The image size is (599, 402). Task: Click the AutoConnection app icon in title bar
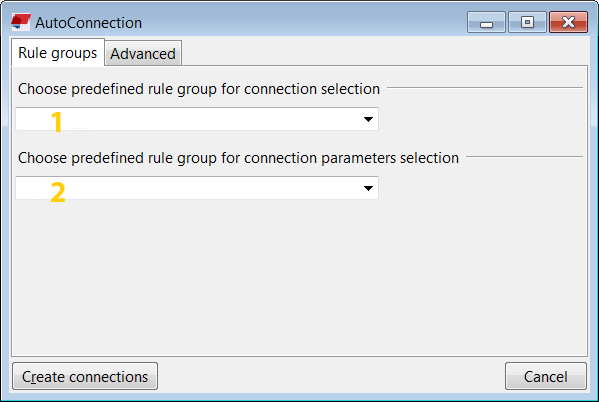21,22
